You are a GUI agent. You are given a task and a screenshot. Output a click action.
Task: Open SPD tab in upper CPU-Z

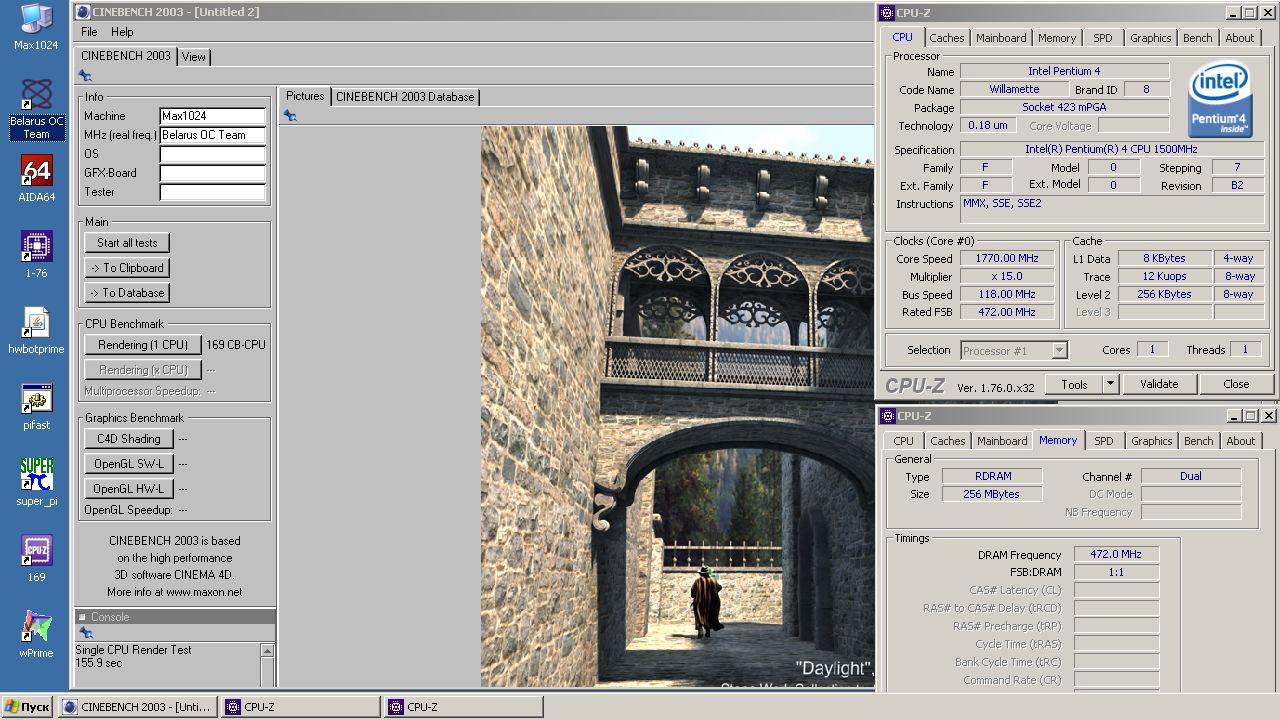1103,38
